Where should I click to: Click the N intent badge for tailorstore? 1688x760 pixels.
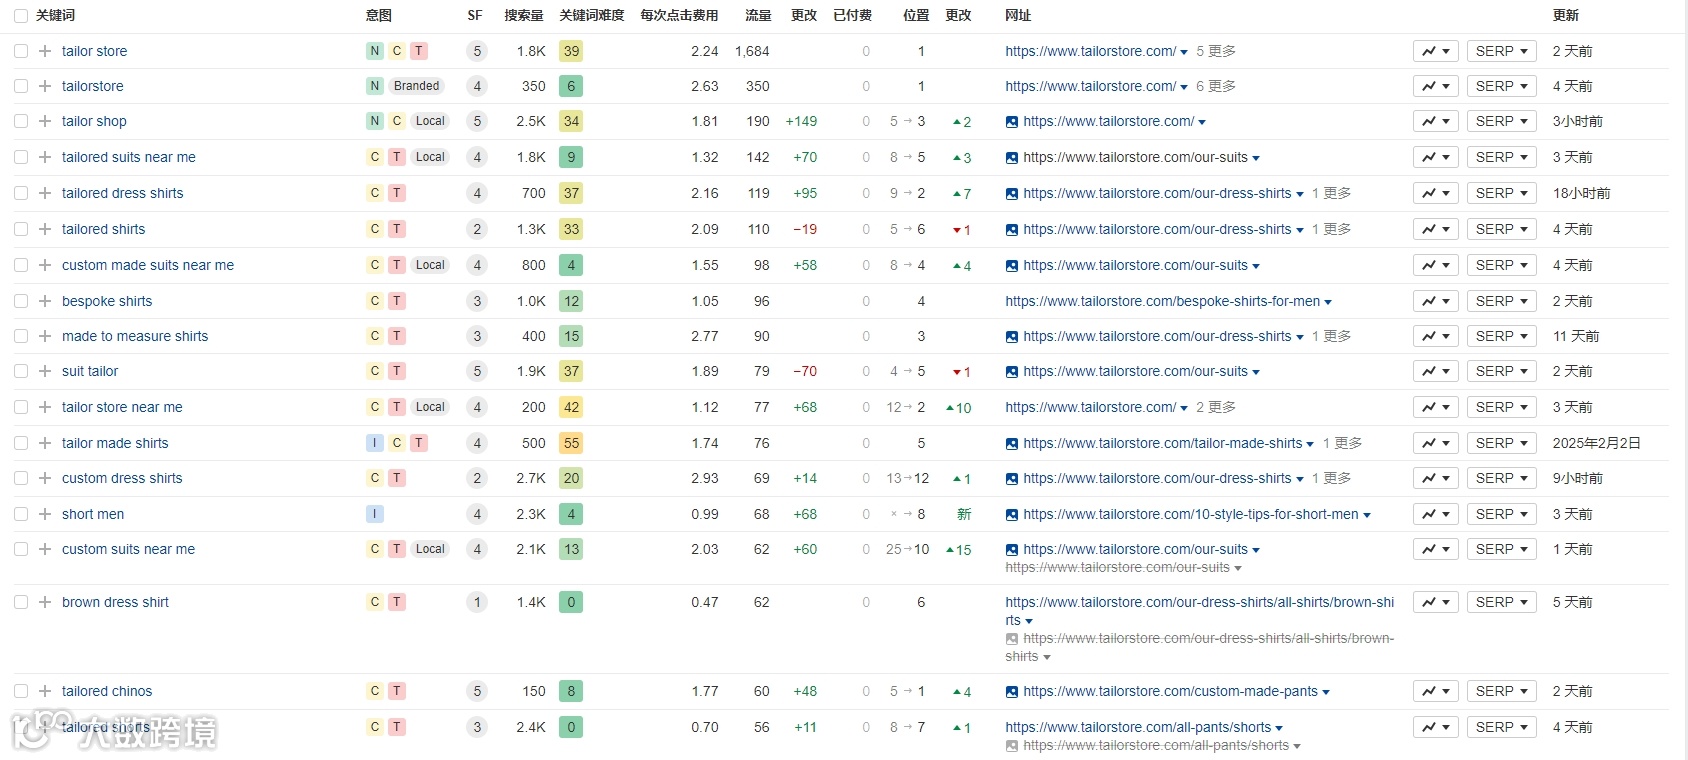(x=375, y=86)
